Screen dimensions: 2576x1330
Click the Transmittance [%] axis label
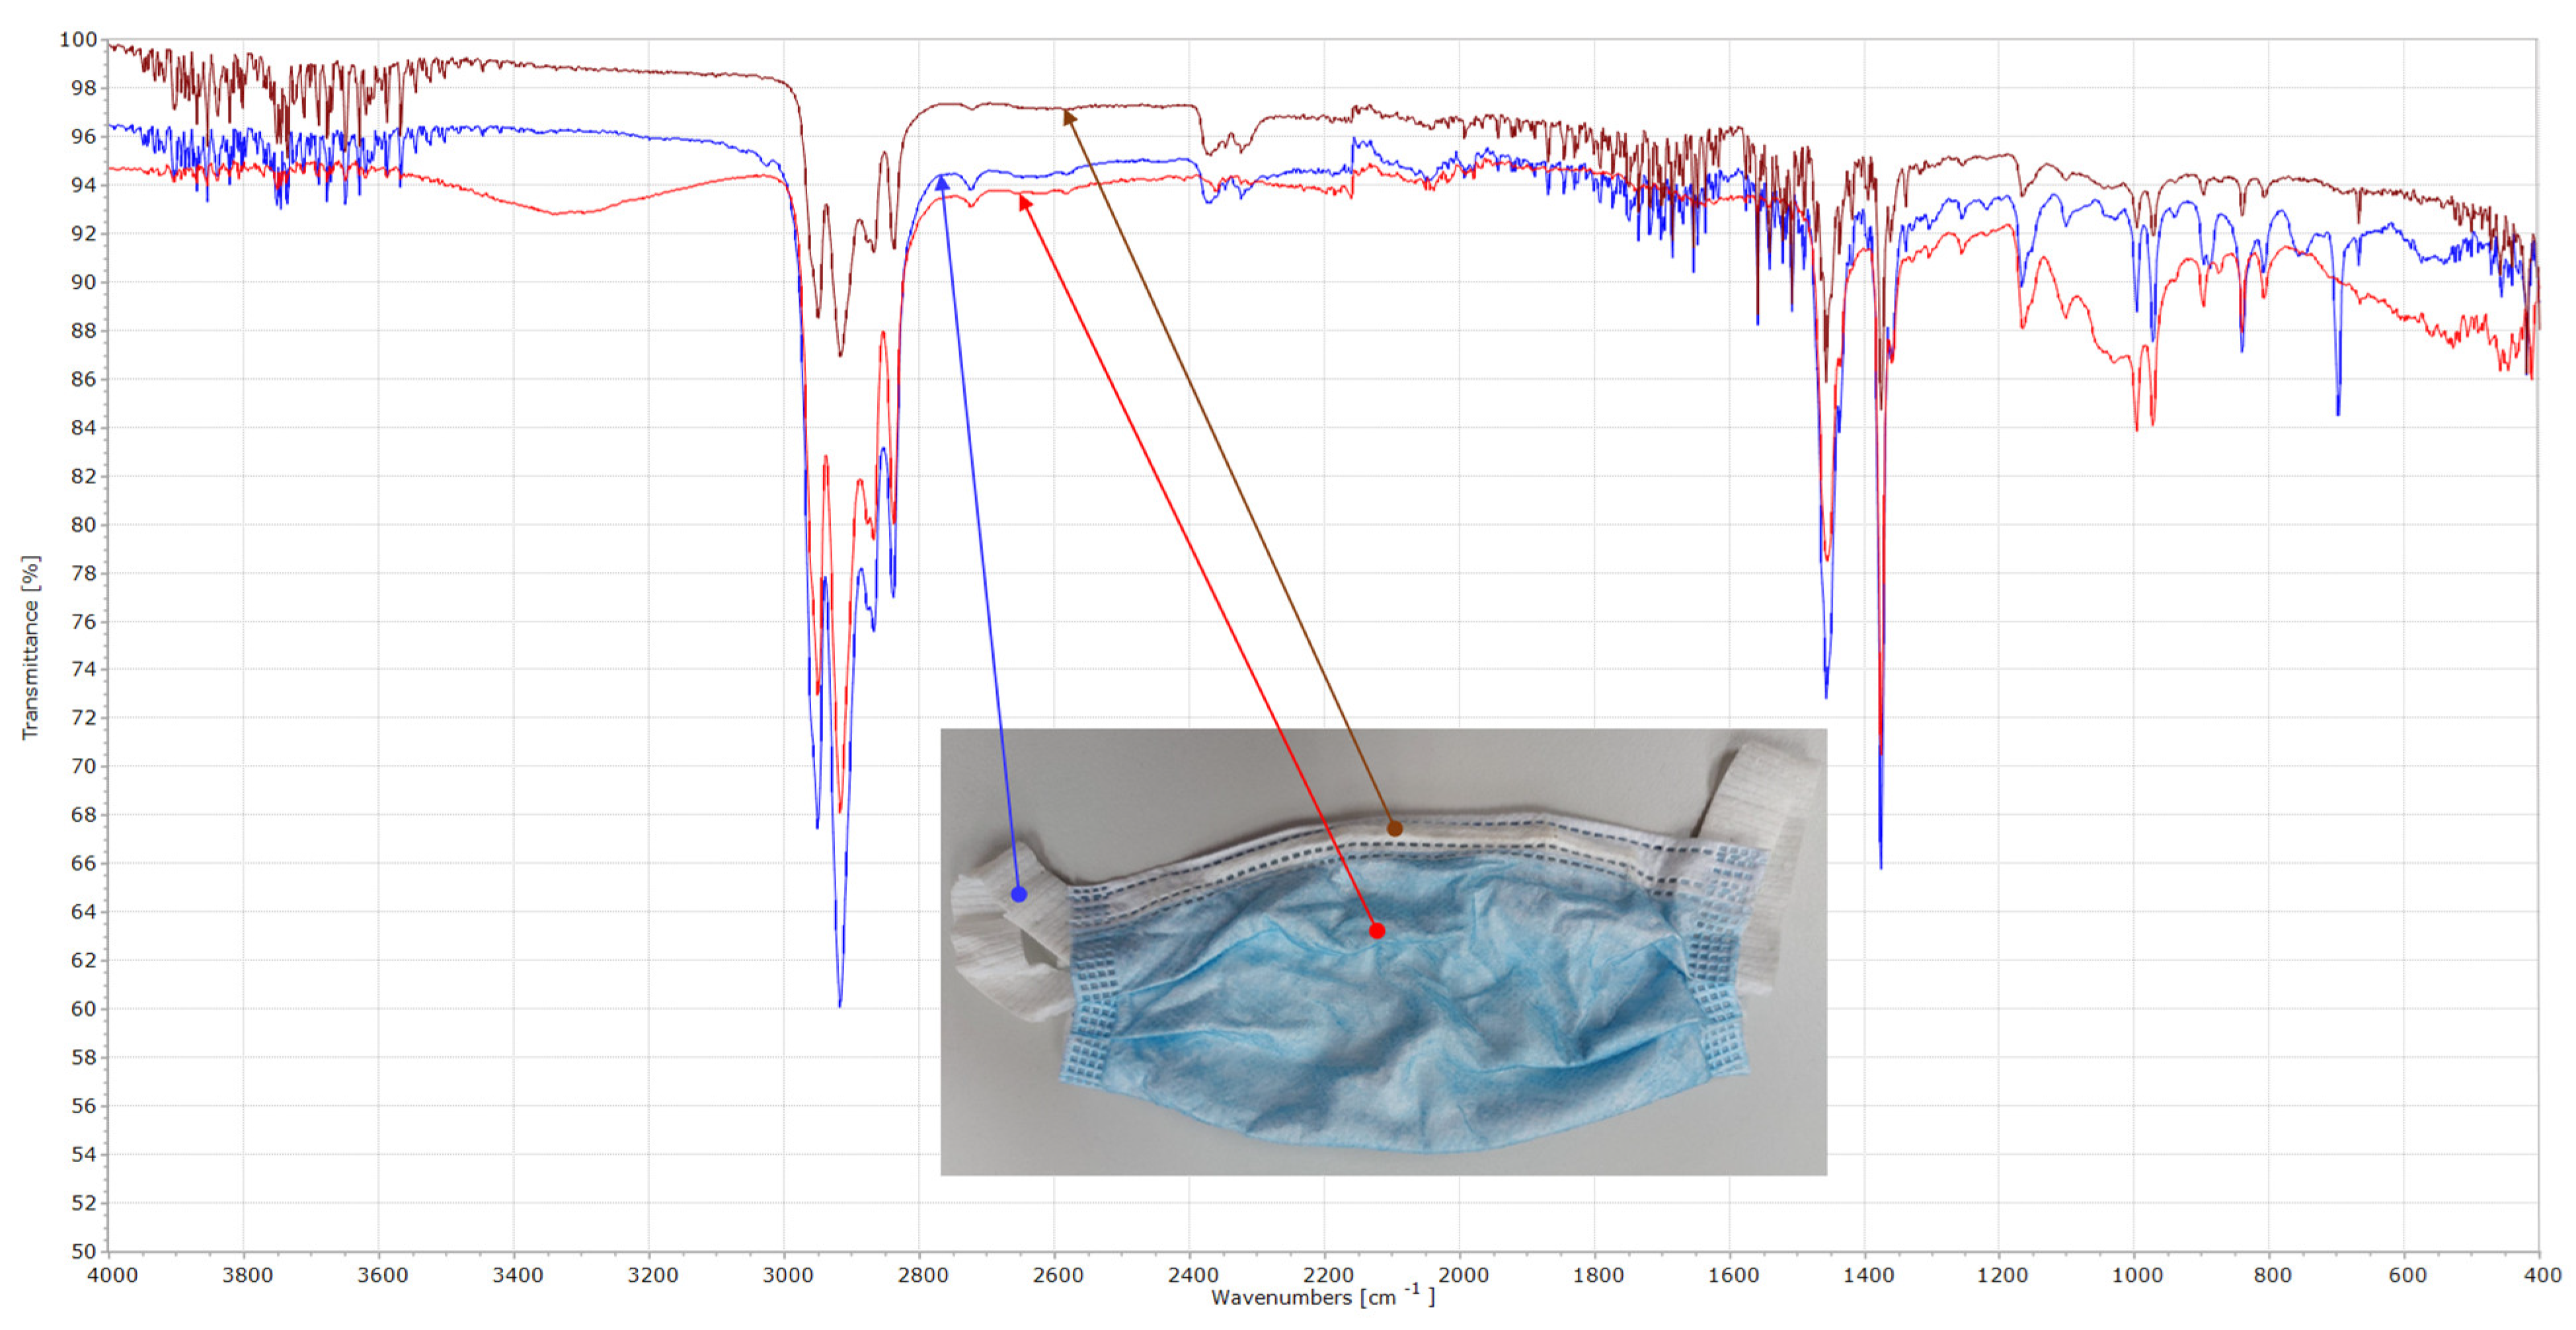click(31, 647)
